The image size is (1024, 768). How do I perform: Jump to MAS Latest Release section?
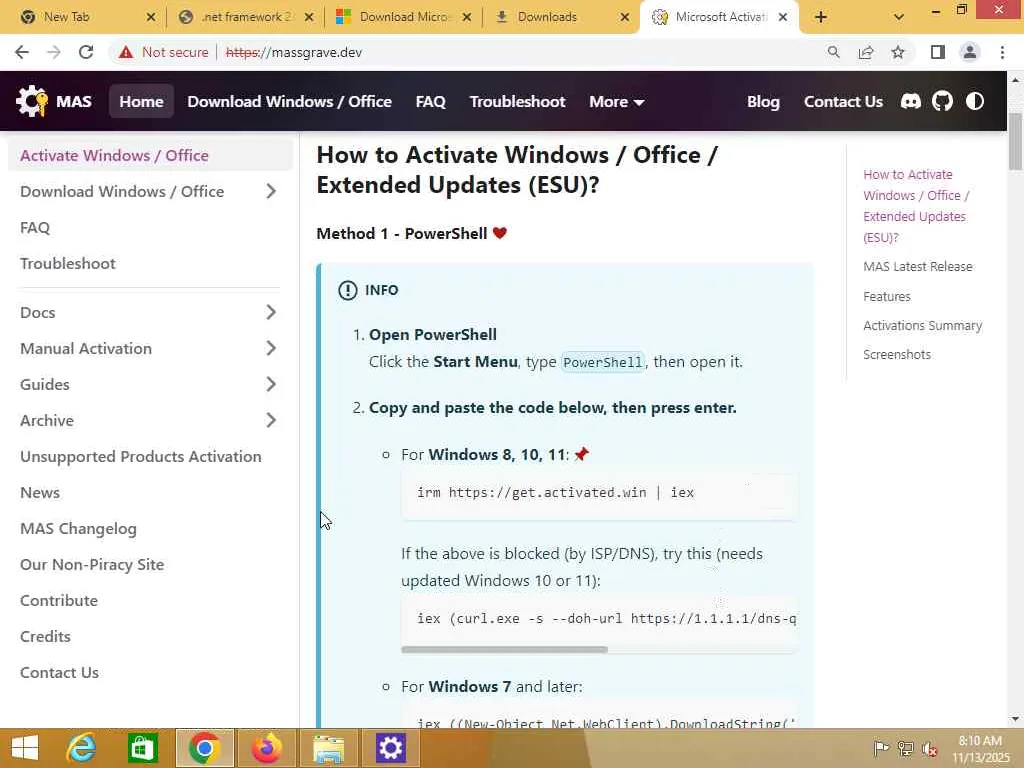[918, 266]
